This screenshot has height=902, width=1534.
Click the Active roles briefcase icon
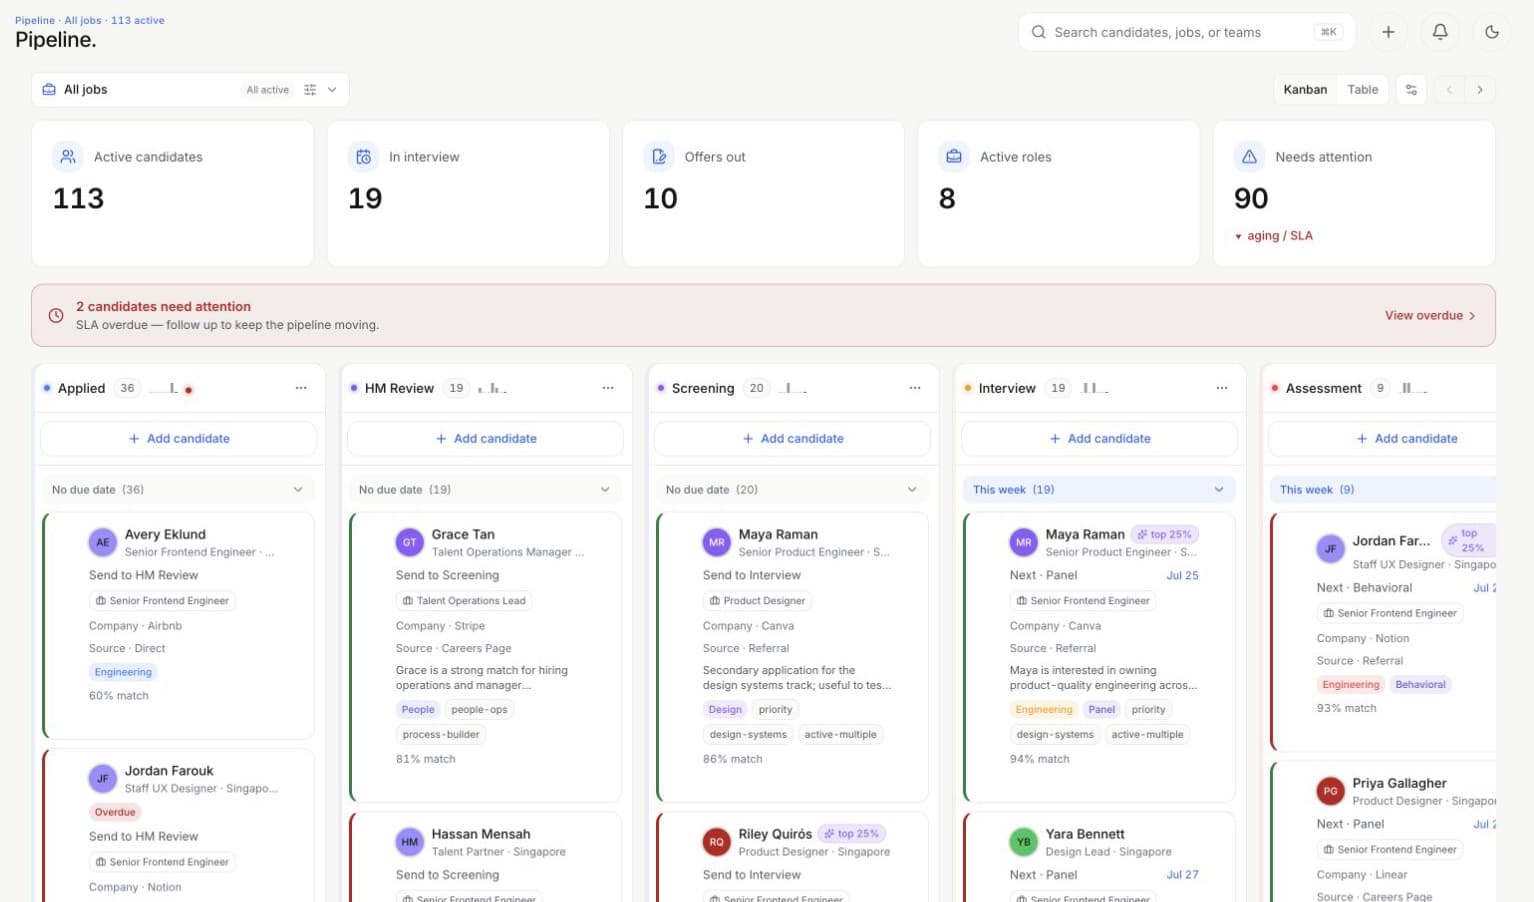(954, 157)
